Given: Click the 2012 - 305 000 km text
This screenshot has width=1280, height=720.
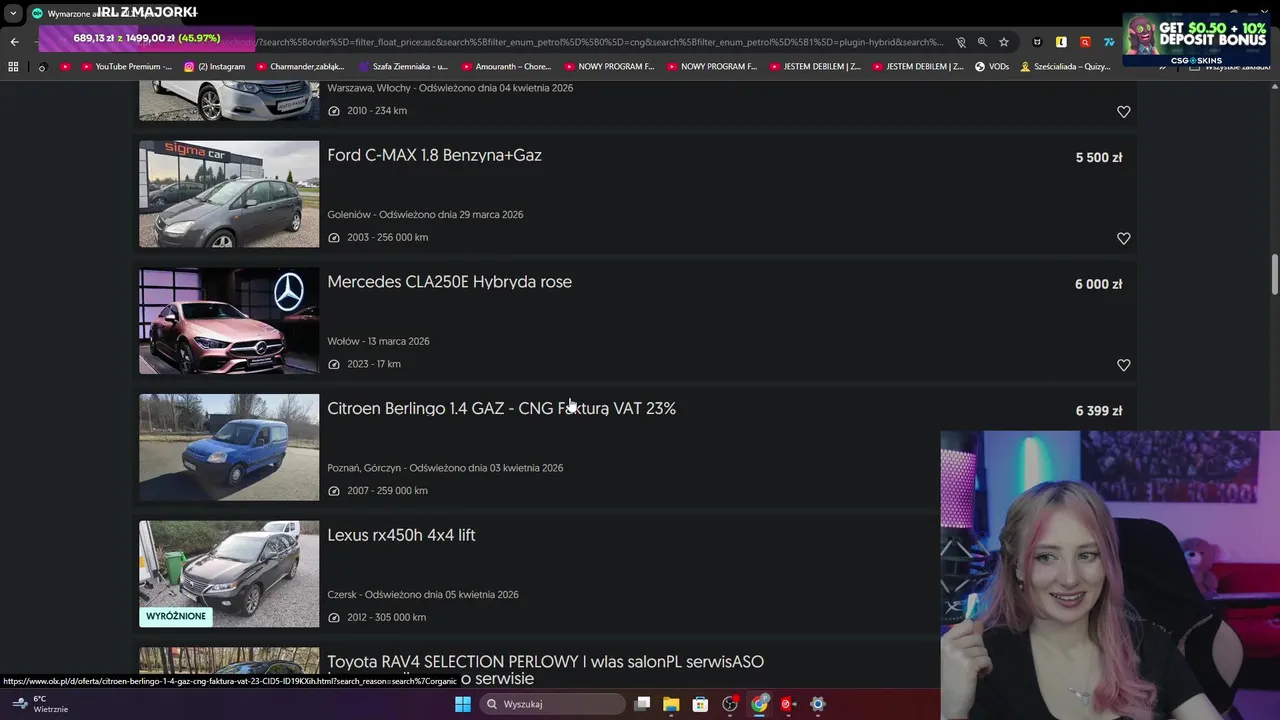Looking at the screenshot, I should (386, 617).
